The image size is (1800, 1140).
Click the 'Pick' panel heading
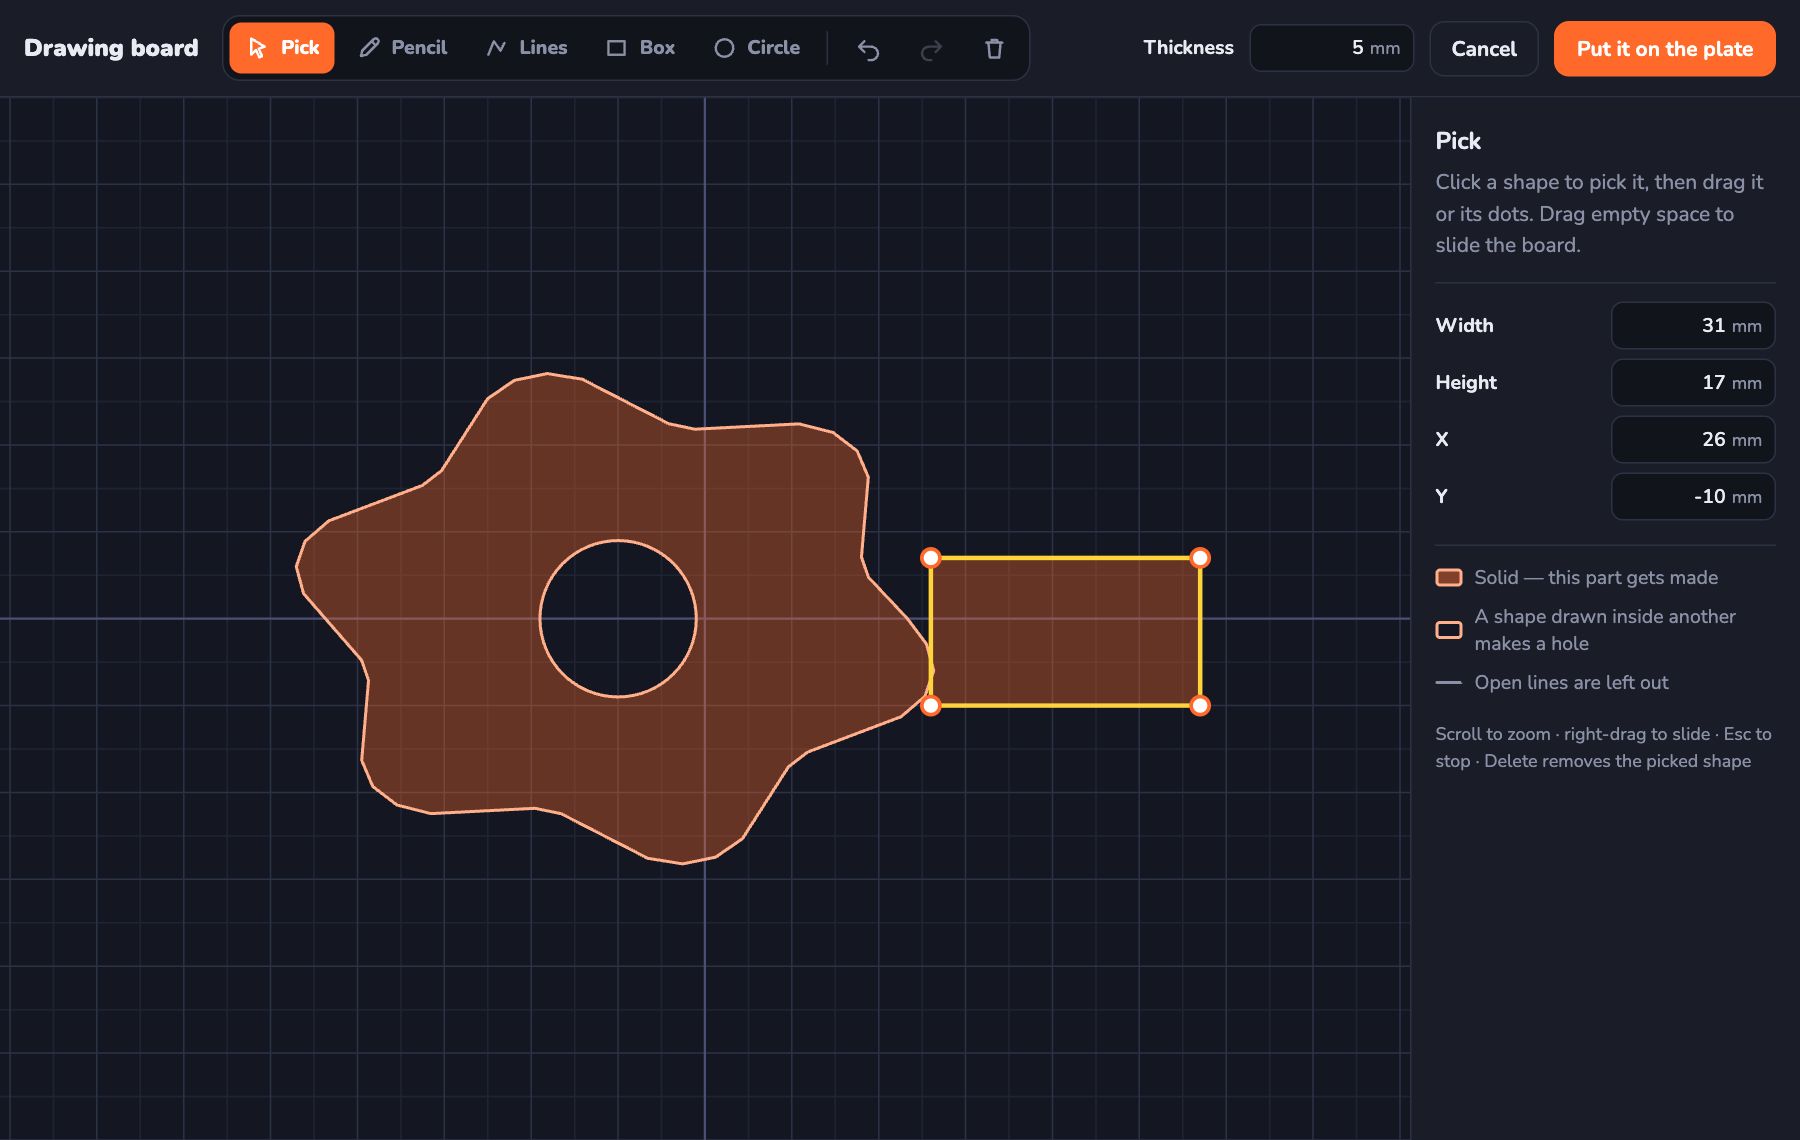click(x=1458, y=141)
